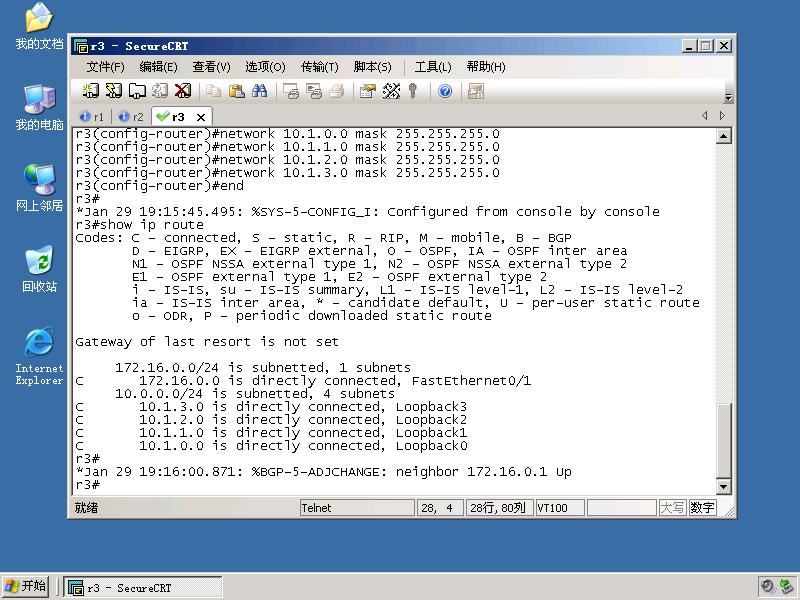The width and height of the screenshot is (800, 600).
Task: Click the Connect toolbar icon
Action: pos(91,91)
